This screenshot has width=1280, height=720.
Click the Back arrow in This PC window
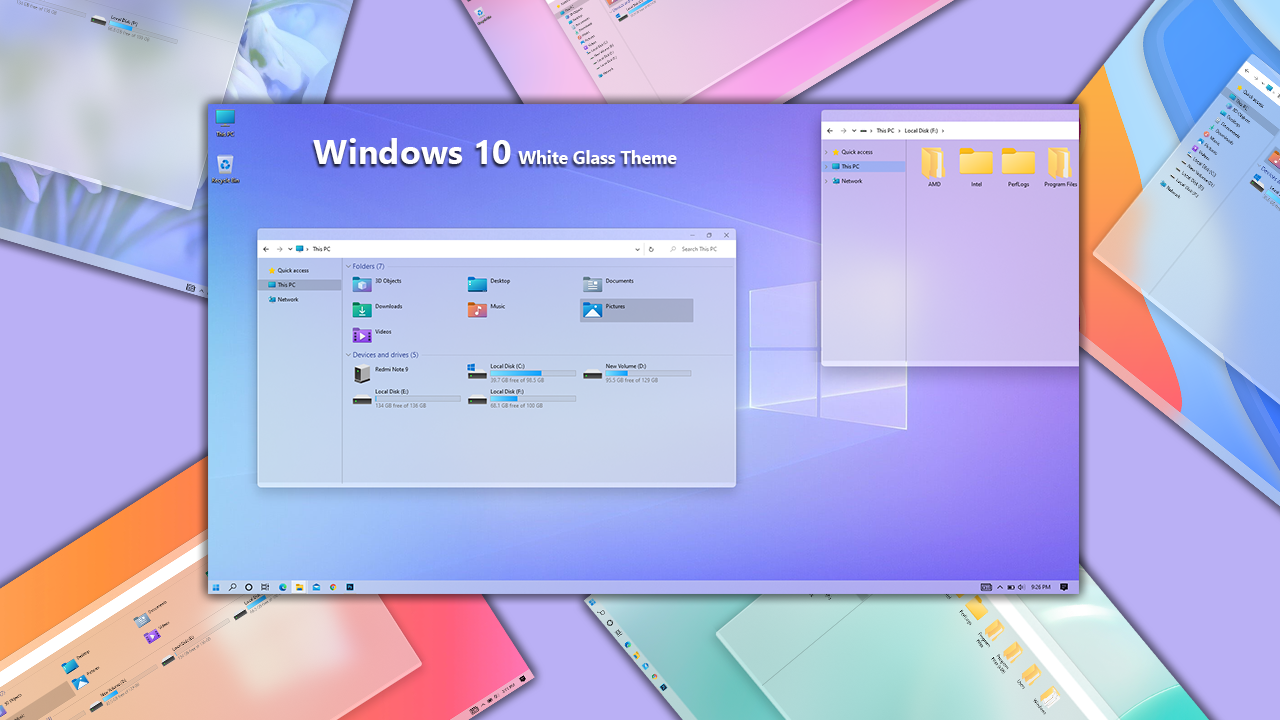[x=266, y=249]
